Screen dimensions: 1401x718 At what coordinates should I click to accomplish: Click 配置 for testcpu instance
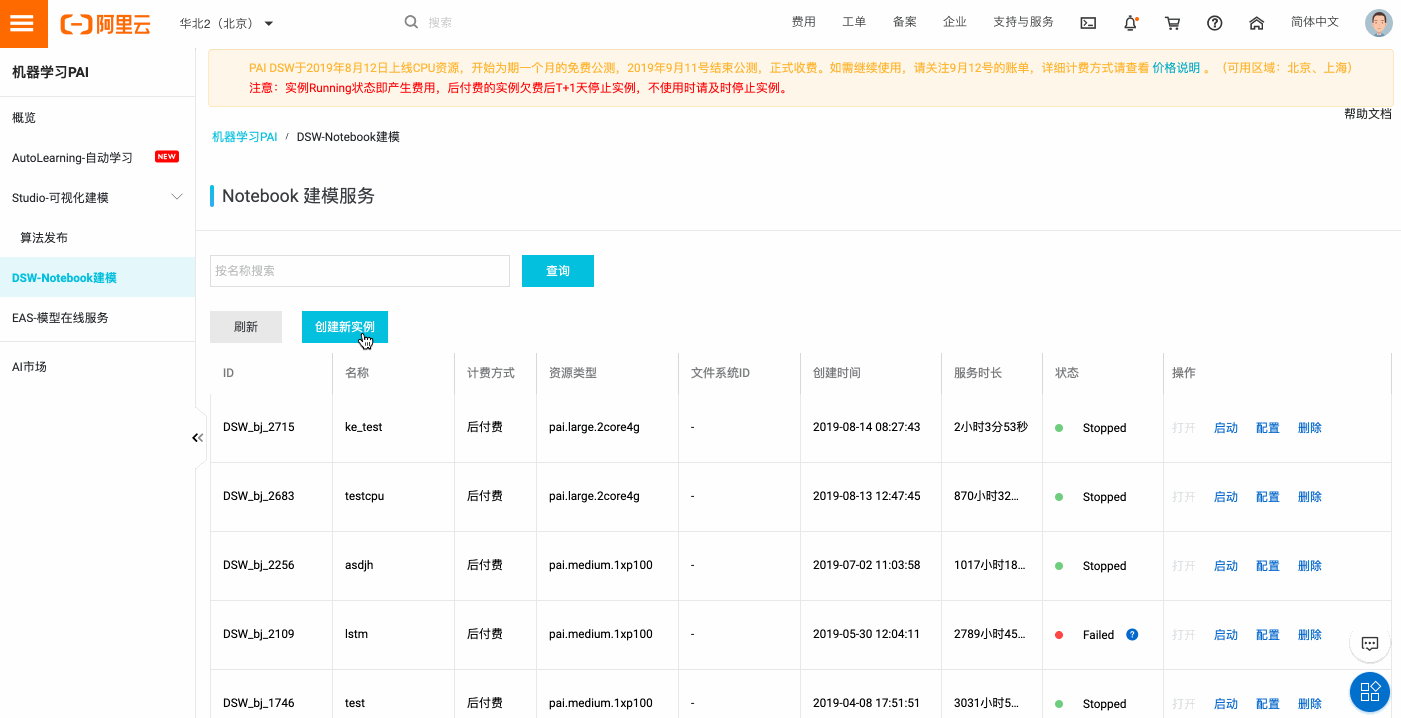tap(1268, 497)
